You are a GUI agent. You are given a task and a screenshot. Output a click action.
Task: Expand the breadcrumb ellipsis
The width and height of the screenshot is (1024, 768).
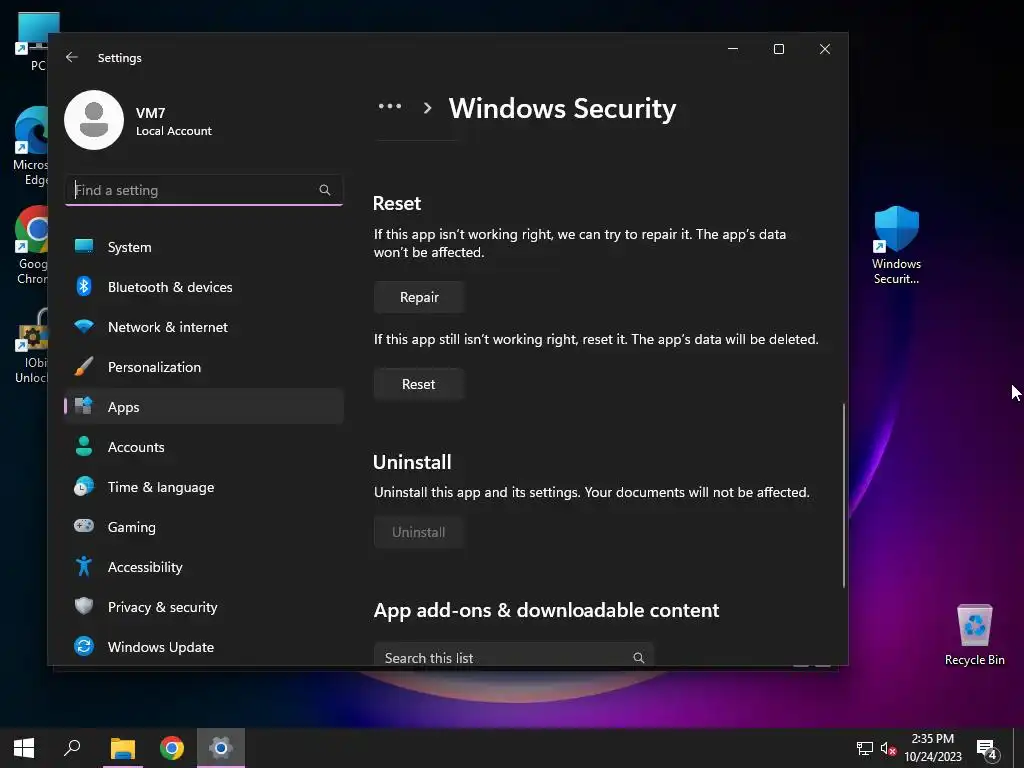point(390,106)
